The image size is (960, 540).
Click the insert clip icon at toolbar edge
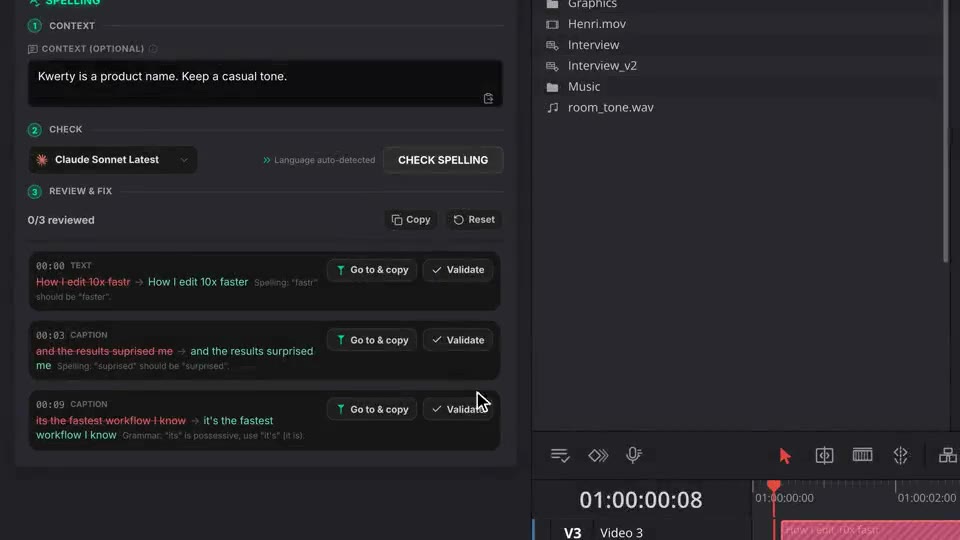point(948,456)
